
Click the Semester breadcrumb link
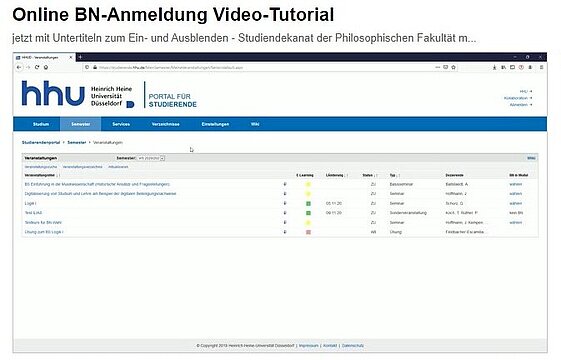click(77, 142)
